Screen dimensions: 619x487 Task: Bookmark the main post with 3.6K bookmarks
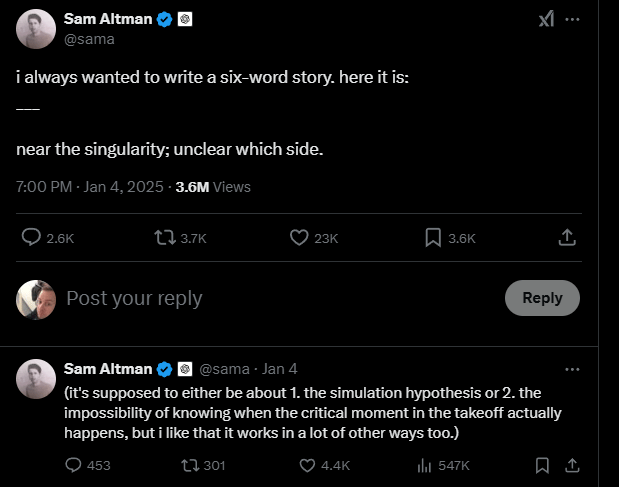(x=433, y=237)
